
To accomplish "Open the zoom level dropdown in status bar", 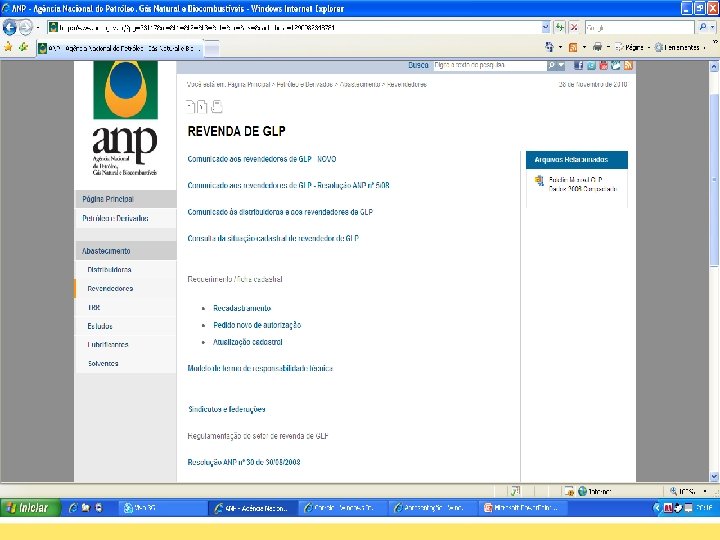I will point(705,491).
